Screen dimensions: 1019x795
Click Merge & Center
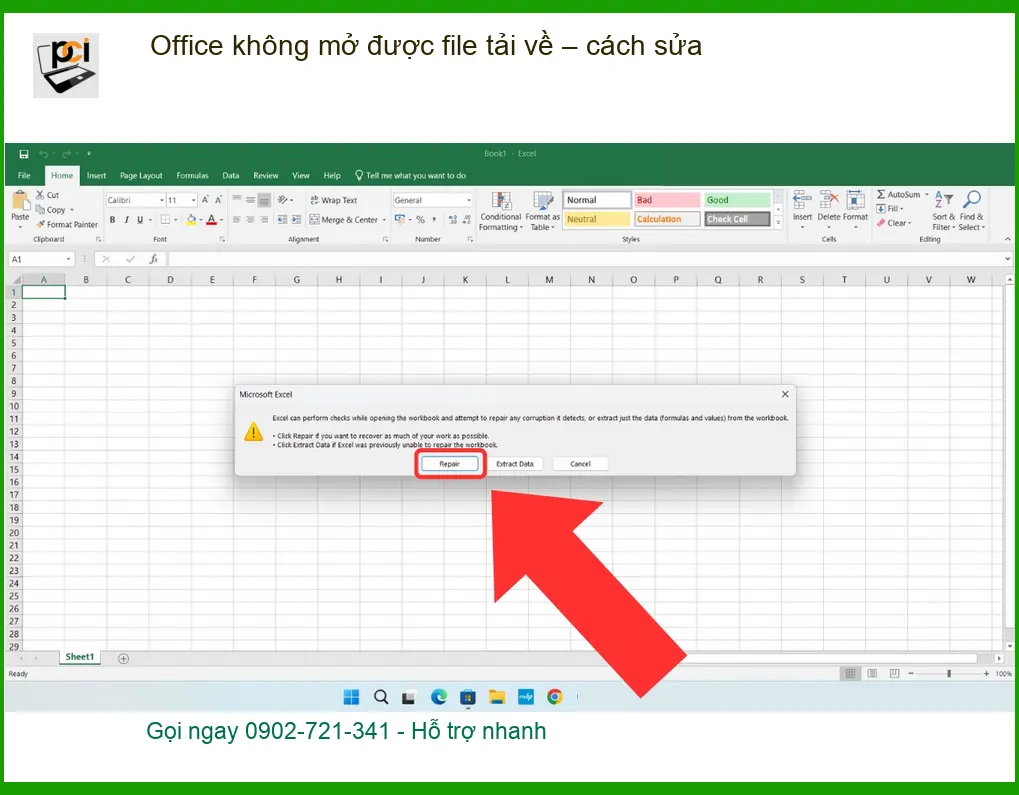click(x=344, y=220)
